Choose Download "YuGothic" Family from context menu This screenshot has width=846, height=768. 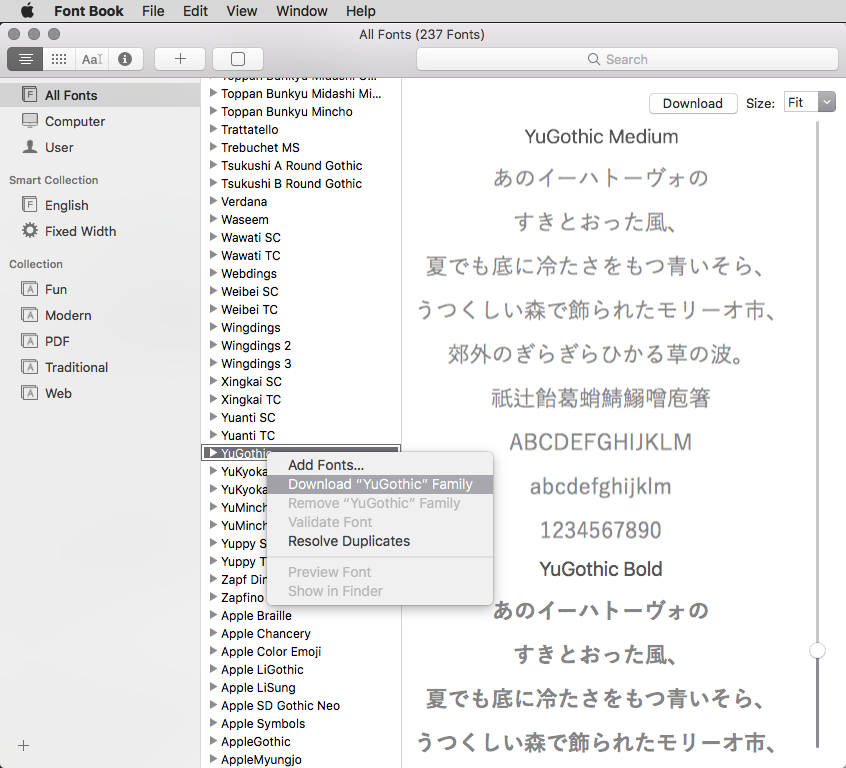pos(380,484)
